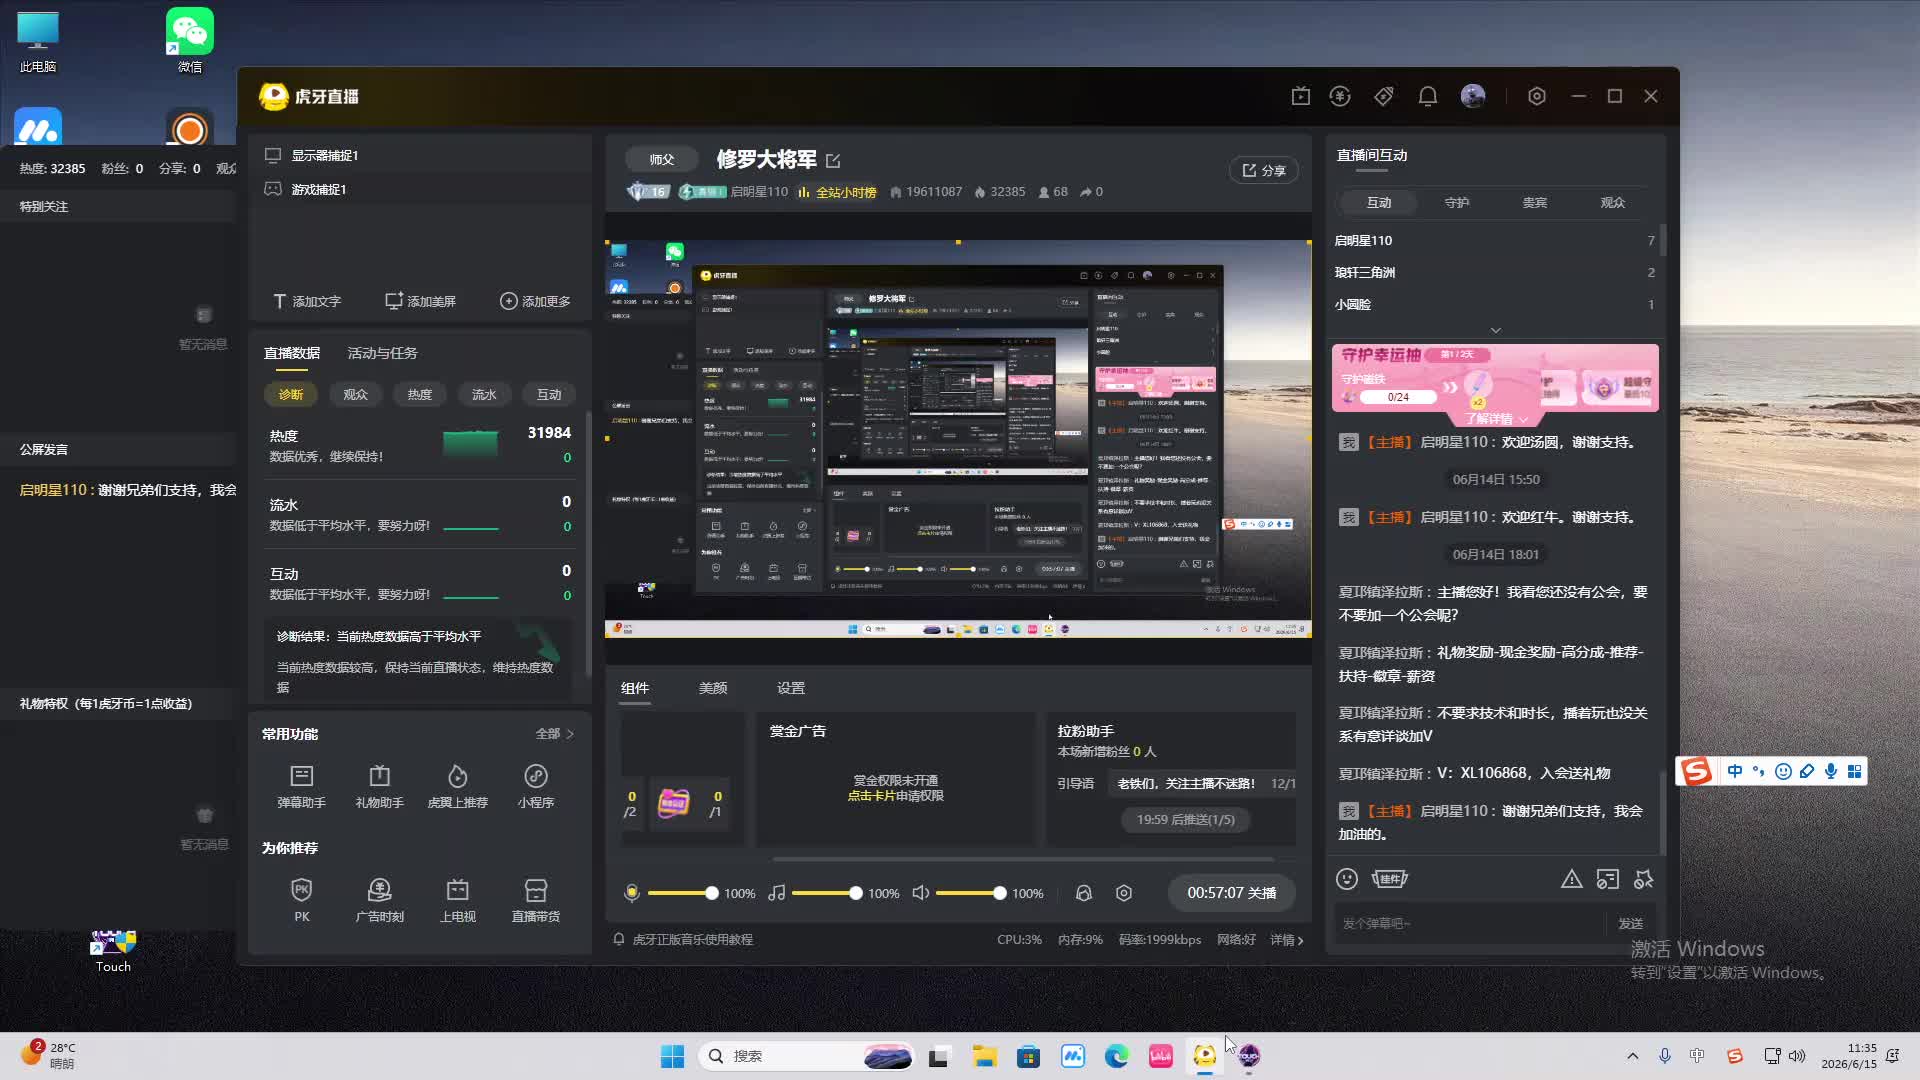1920x1080 pixels.
Task: Open the chat message filter settings icon
Action: click(x=1608, y=879)
